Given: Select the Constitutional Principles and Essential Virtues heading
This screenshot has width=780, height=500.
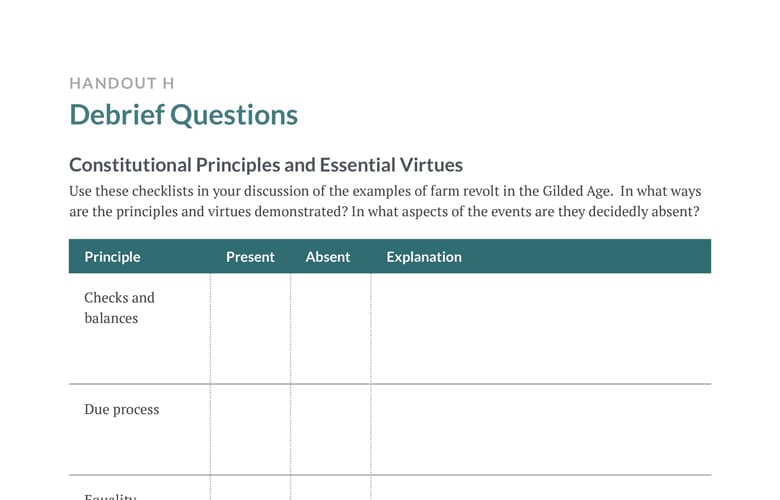Looking at the screenshot, I should click(266, 165).
